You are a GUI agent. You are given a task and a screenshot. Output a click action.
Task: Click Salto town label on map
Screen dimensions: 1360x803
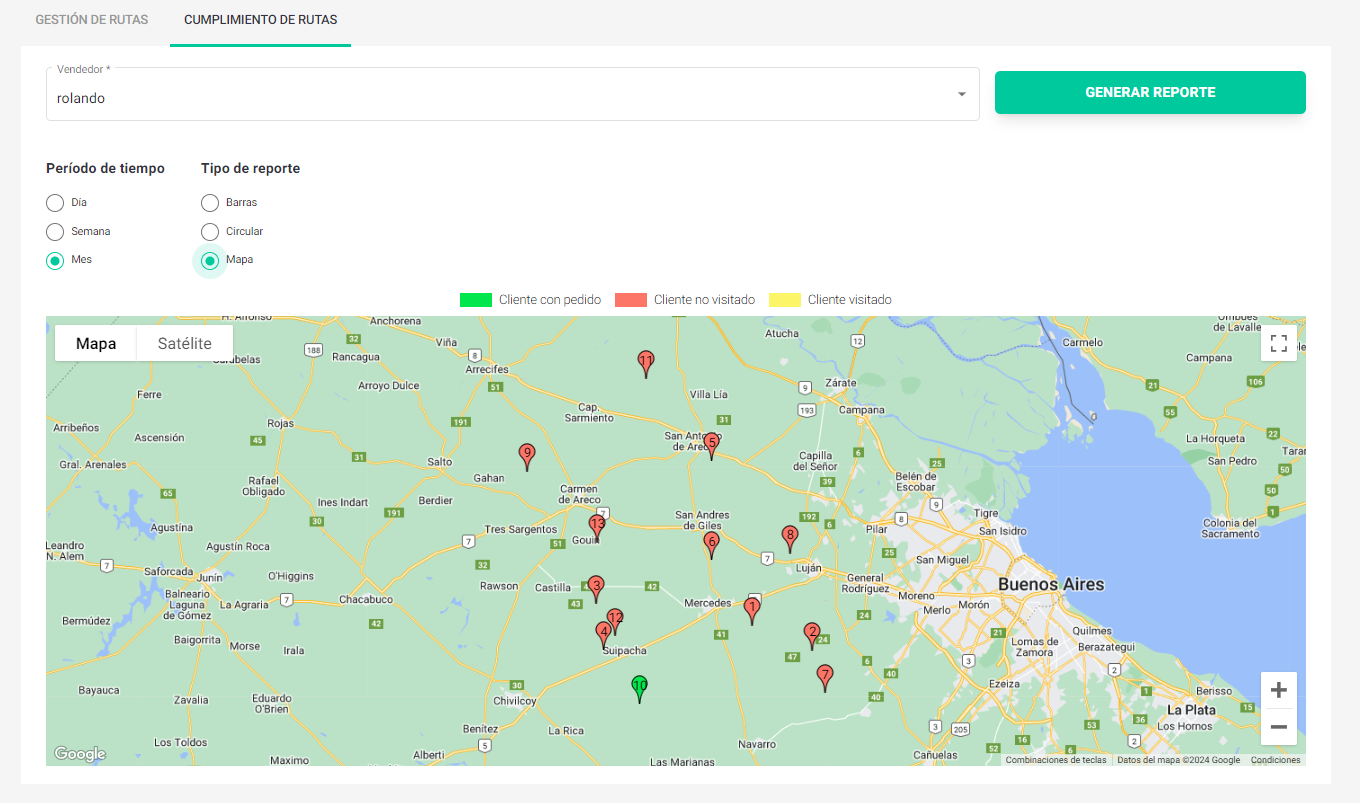(x=440, y=462)
